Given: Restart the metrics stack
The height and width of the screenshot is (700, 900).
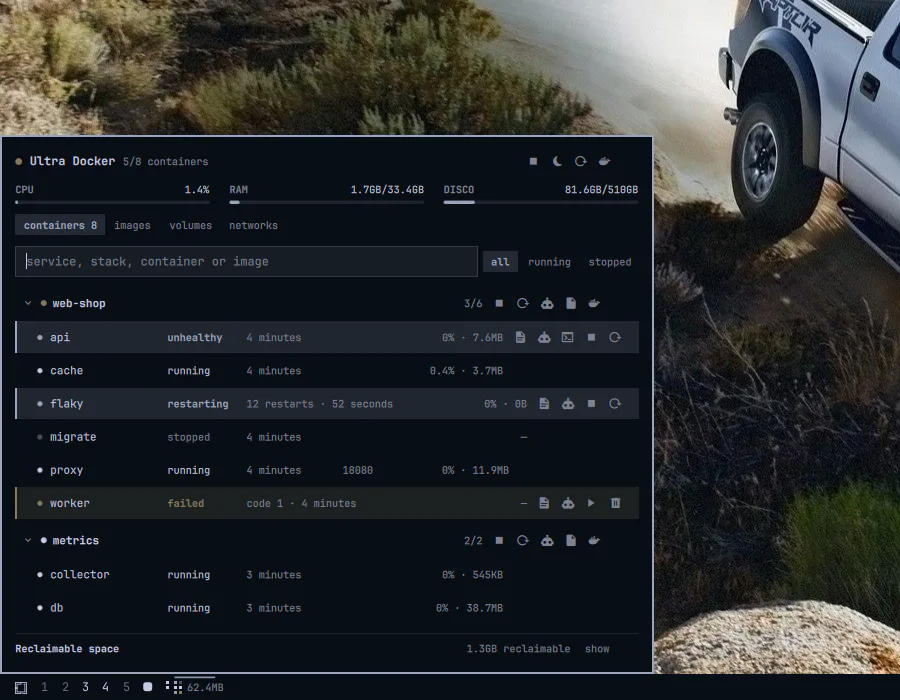Looking at the screenshot, I should coord(522,540).
